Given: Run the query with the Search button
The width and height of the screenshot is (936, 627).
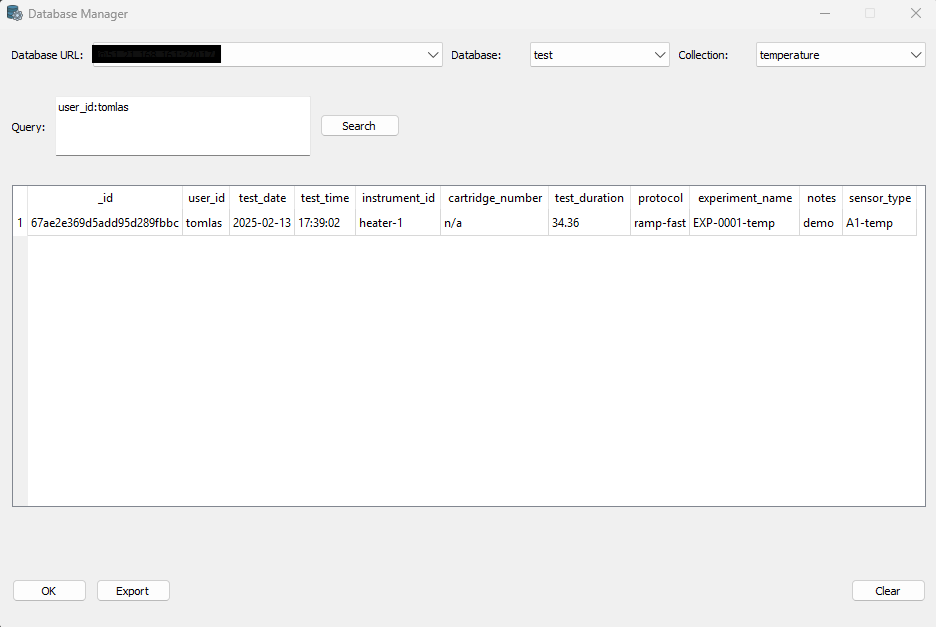Looking at the screenshot, I should [x=359, y=125].
